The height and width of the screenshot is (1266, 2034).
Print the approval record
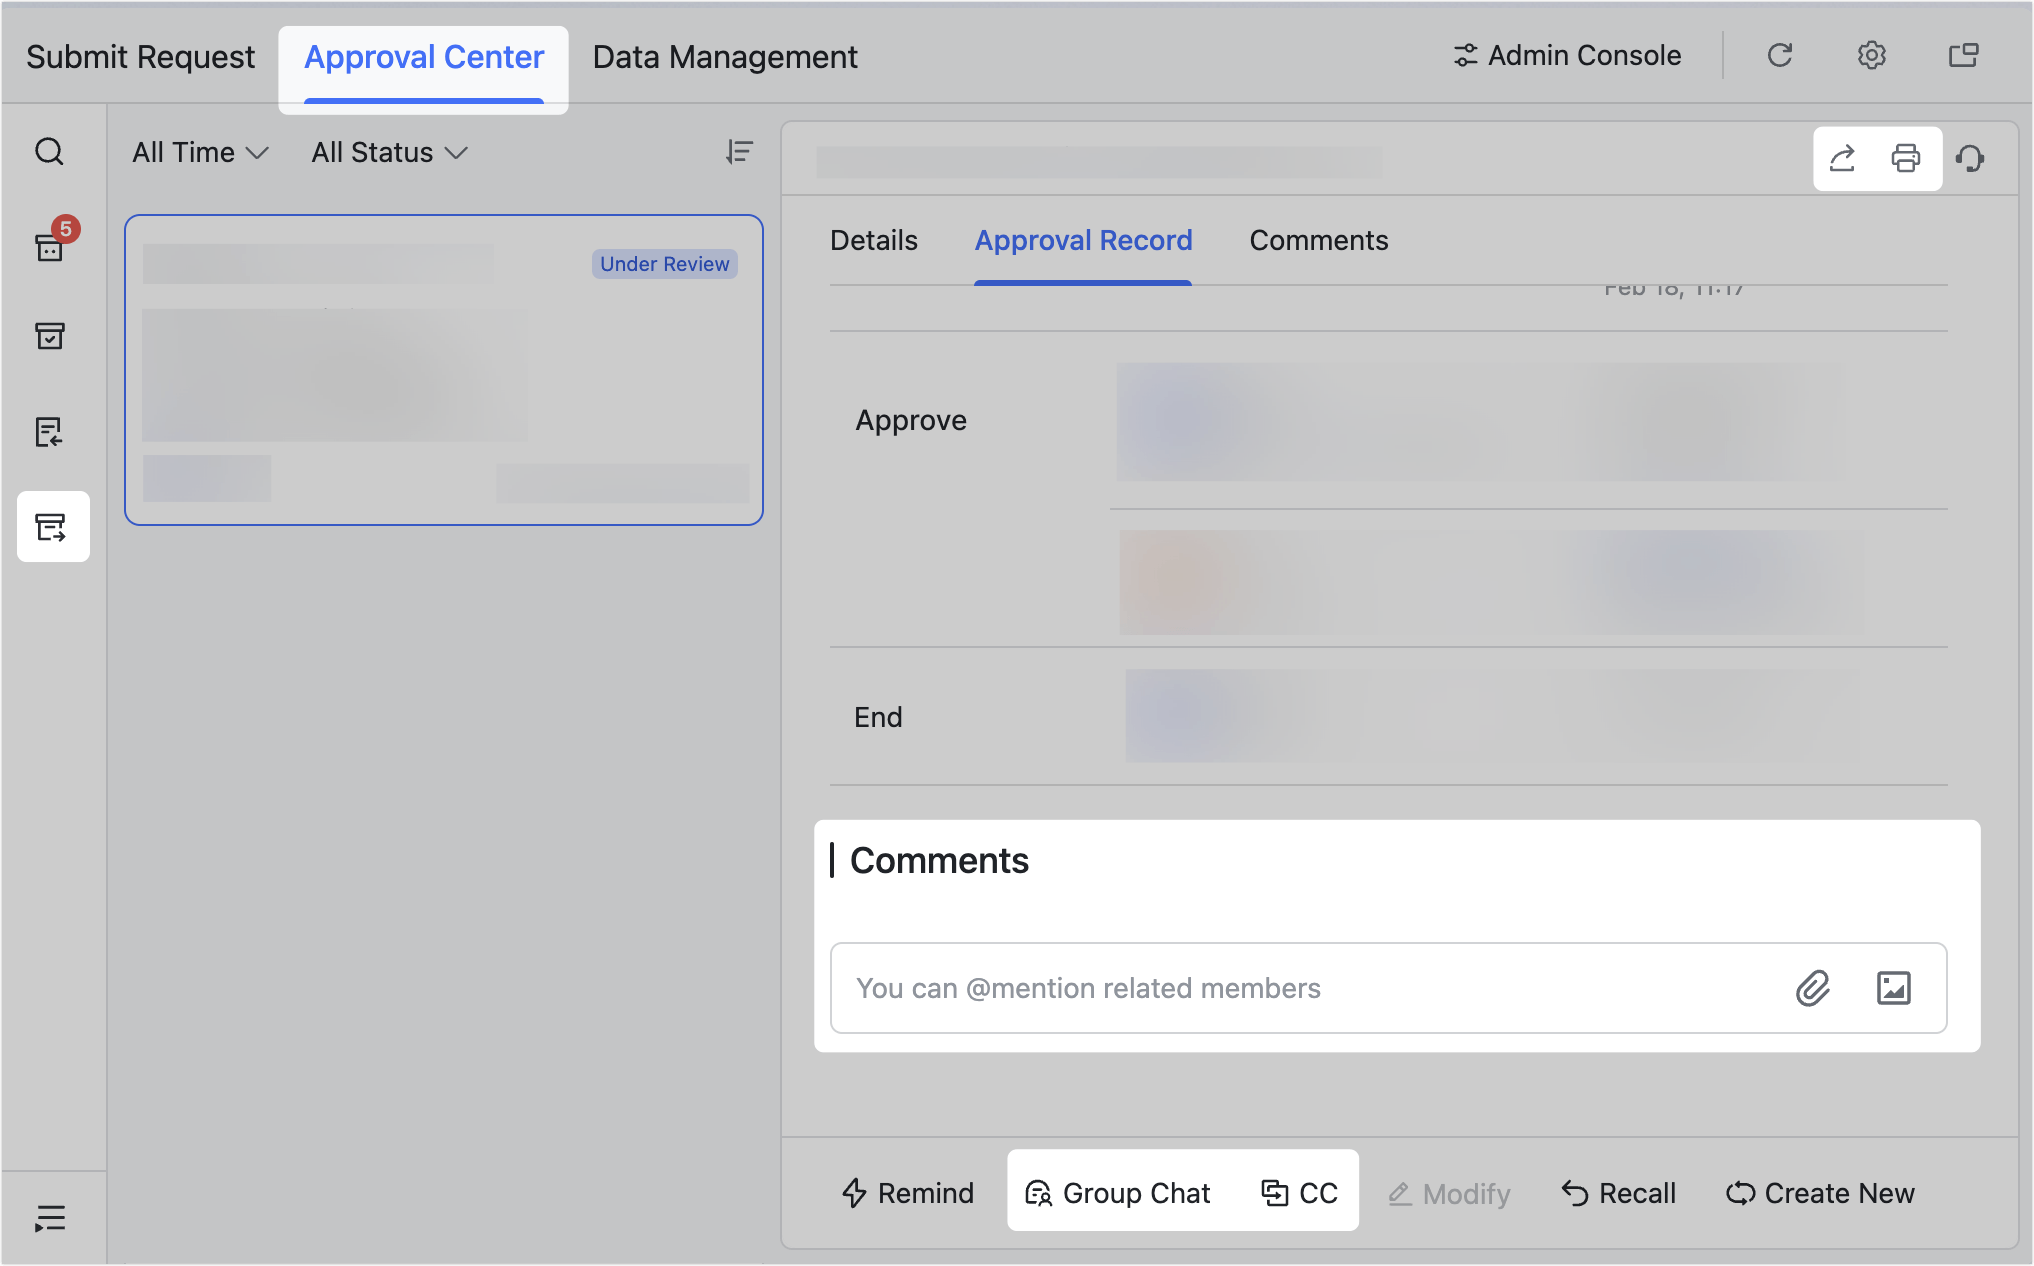[x=1904, y=158]
